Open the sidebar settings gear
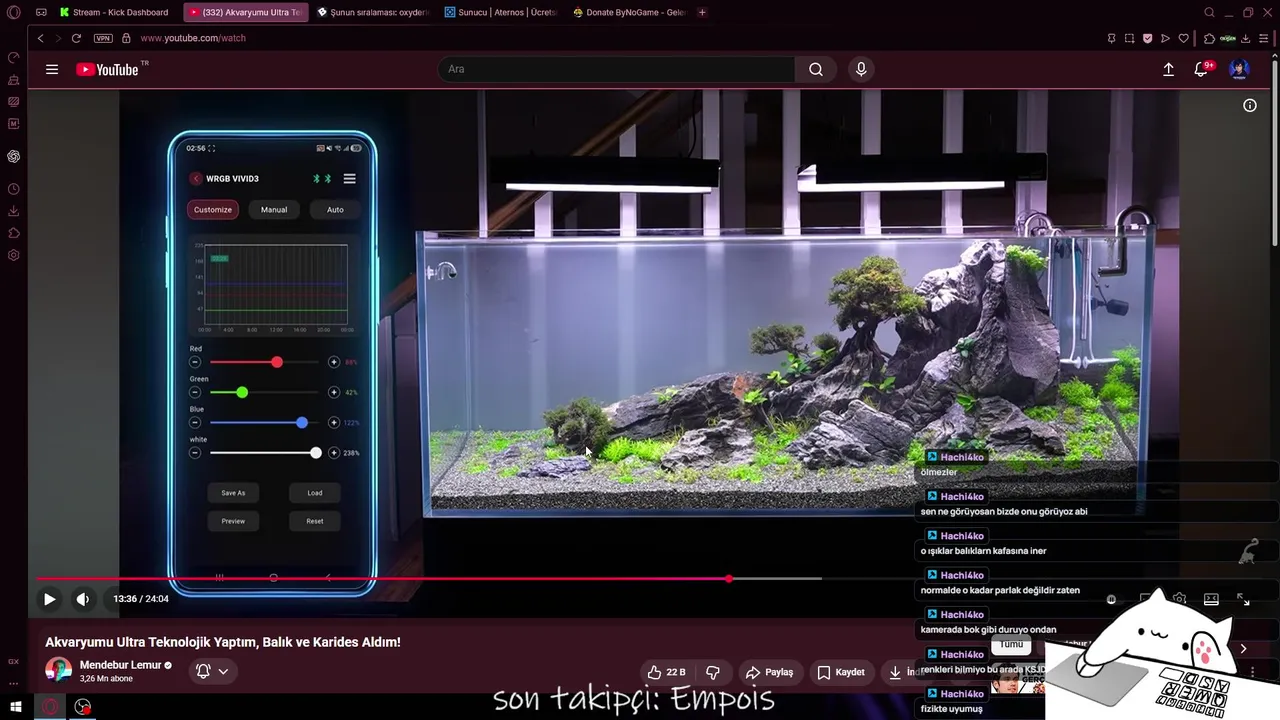1280x720 pixels. [14, 255]
